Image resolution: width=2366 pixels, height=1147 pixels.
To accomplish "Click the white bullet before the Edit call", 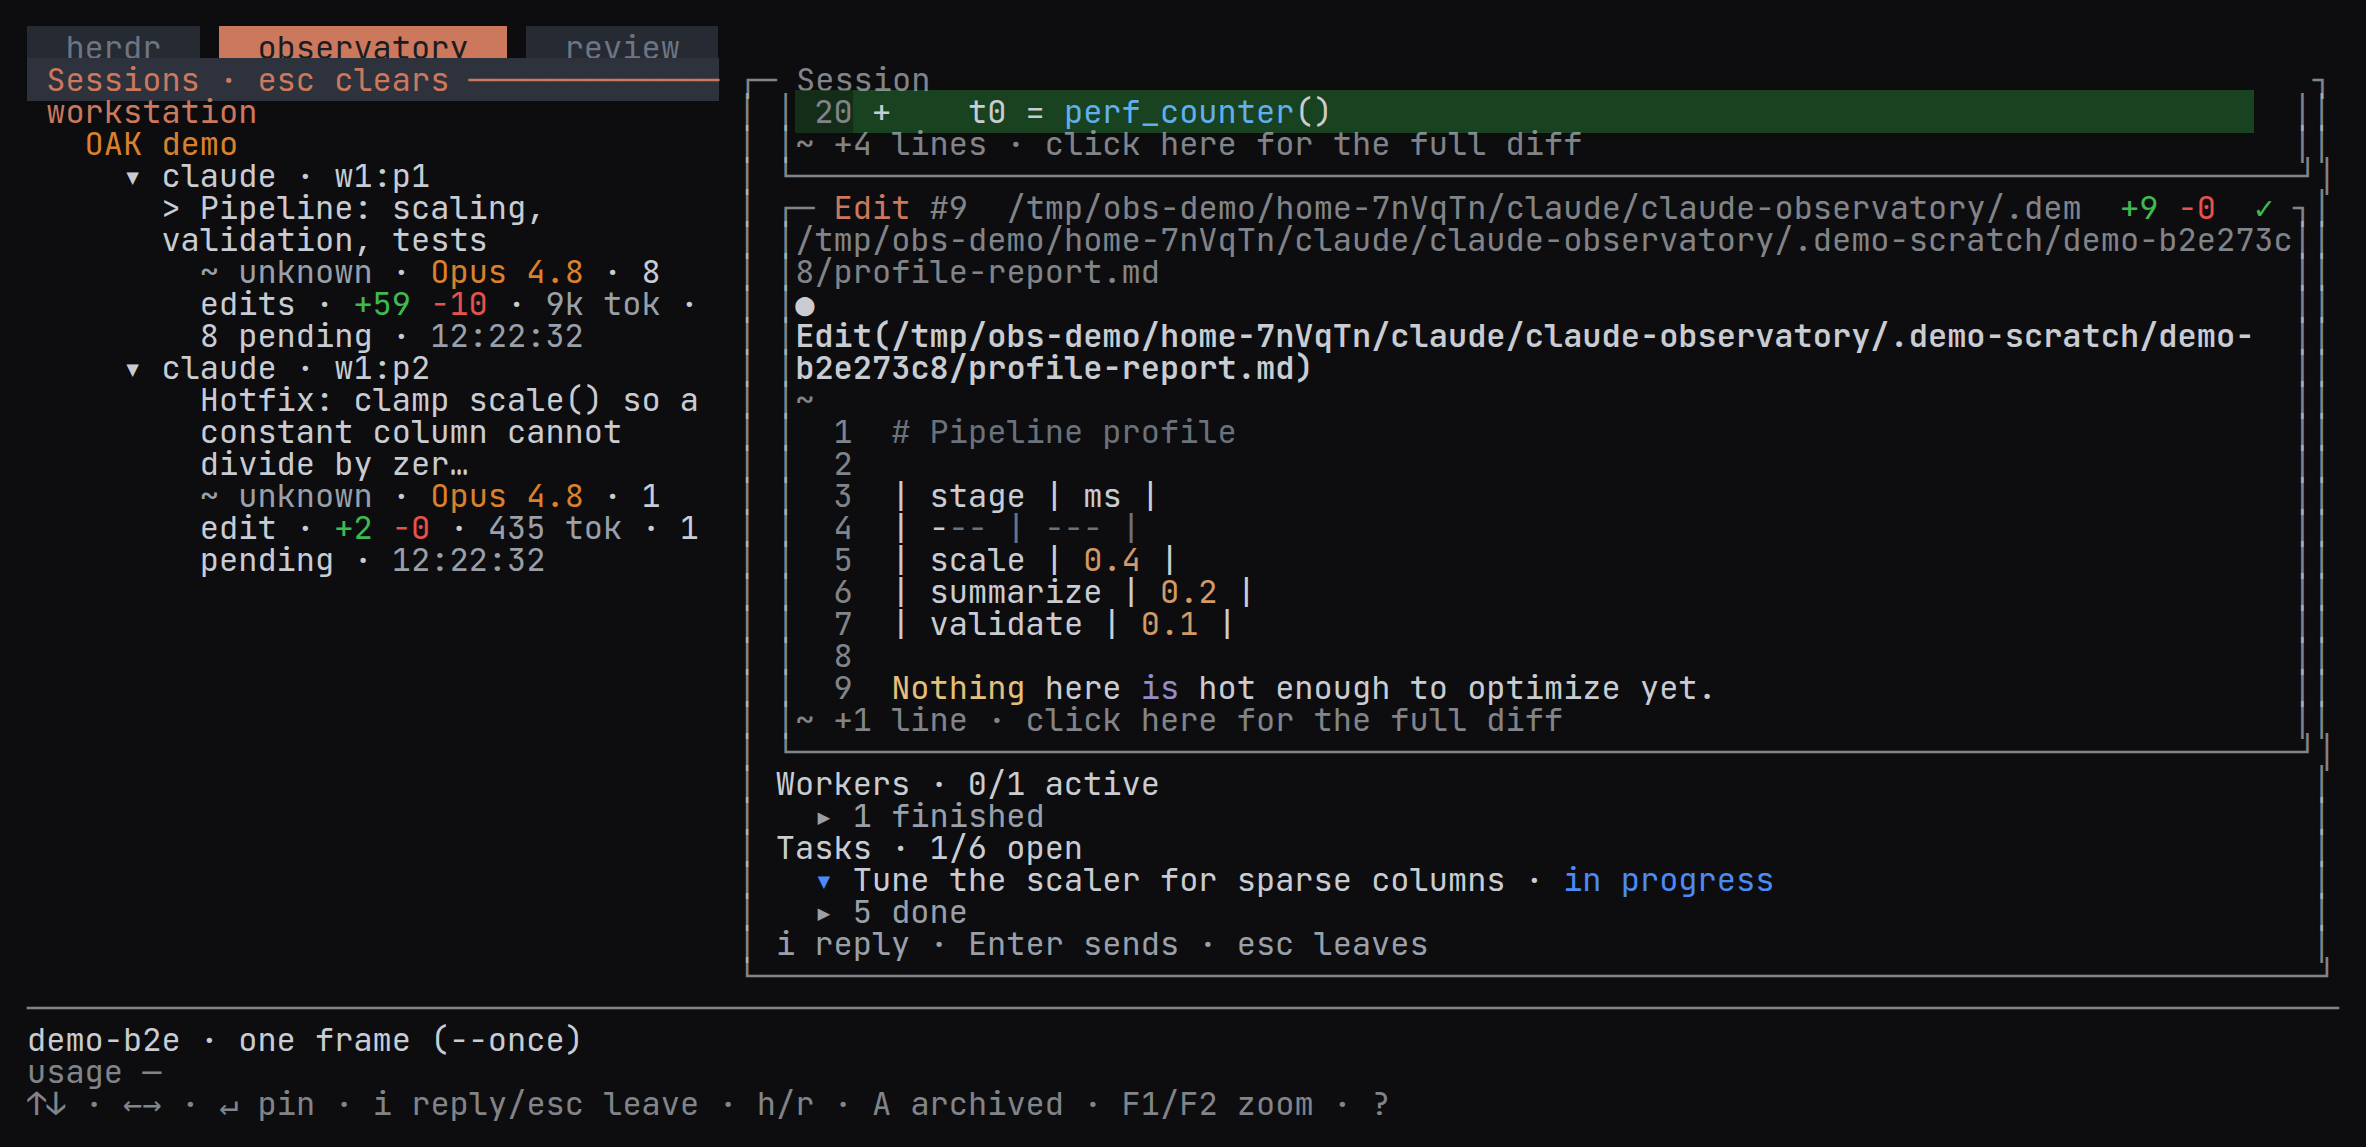I will pyautogui.click(x=805, y=306).
